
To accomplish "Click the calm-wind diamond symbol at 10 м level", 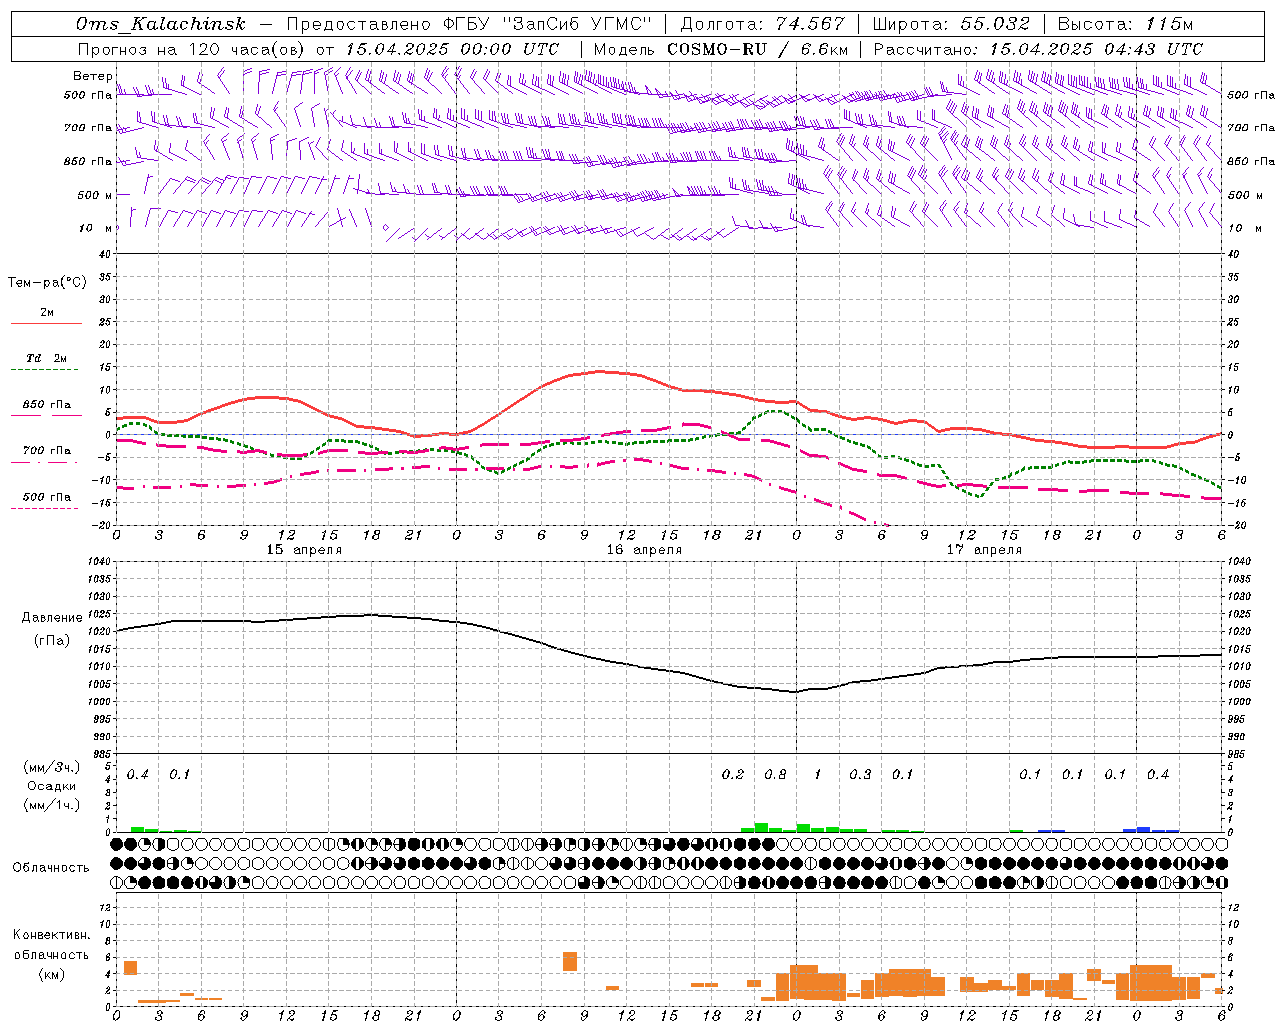I will coord(386,228).
